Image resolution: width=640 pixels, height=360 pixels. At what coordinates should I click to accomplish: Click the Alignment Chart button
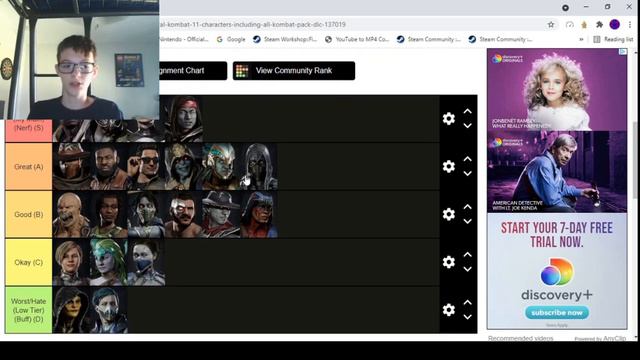tap(193, 71)
